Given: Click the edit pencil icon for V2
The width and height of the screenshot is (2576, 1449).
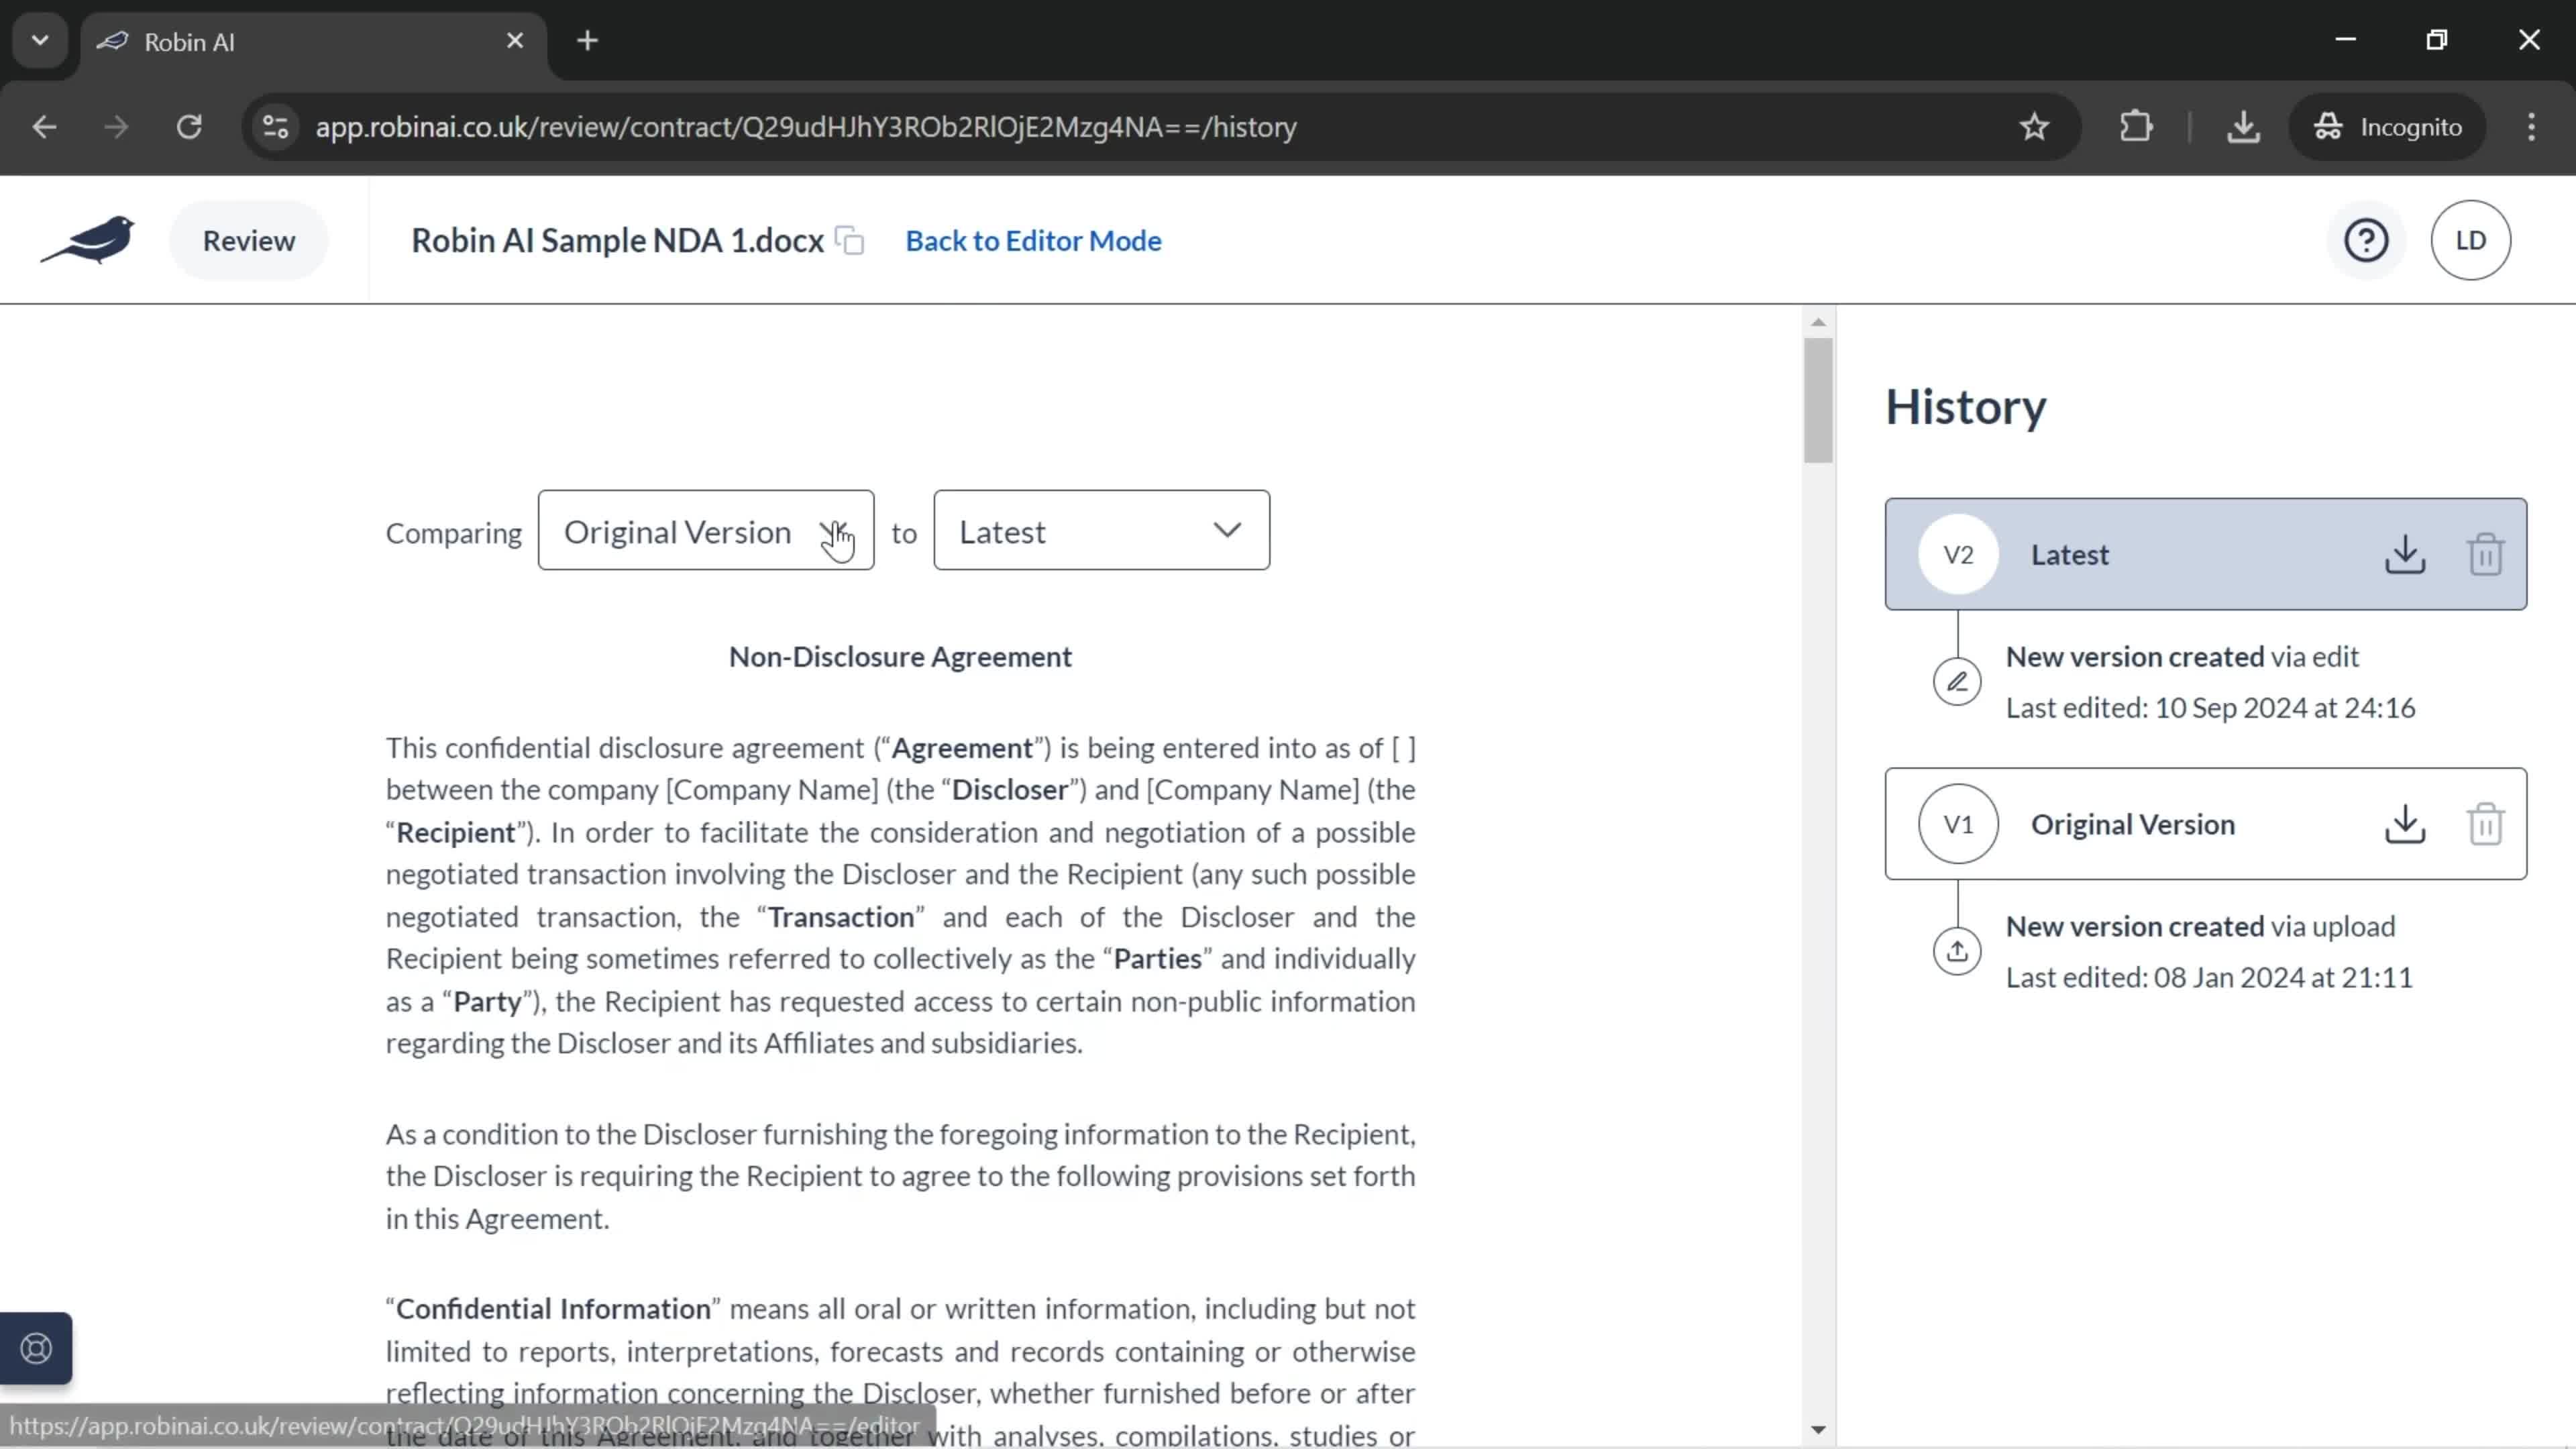Looking at the screenshot, I should [x=1959, y=681].
